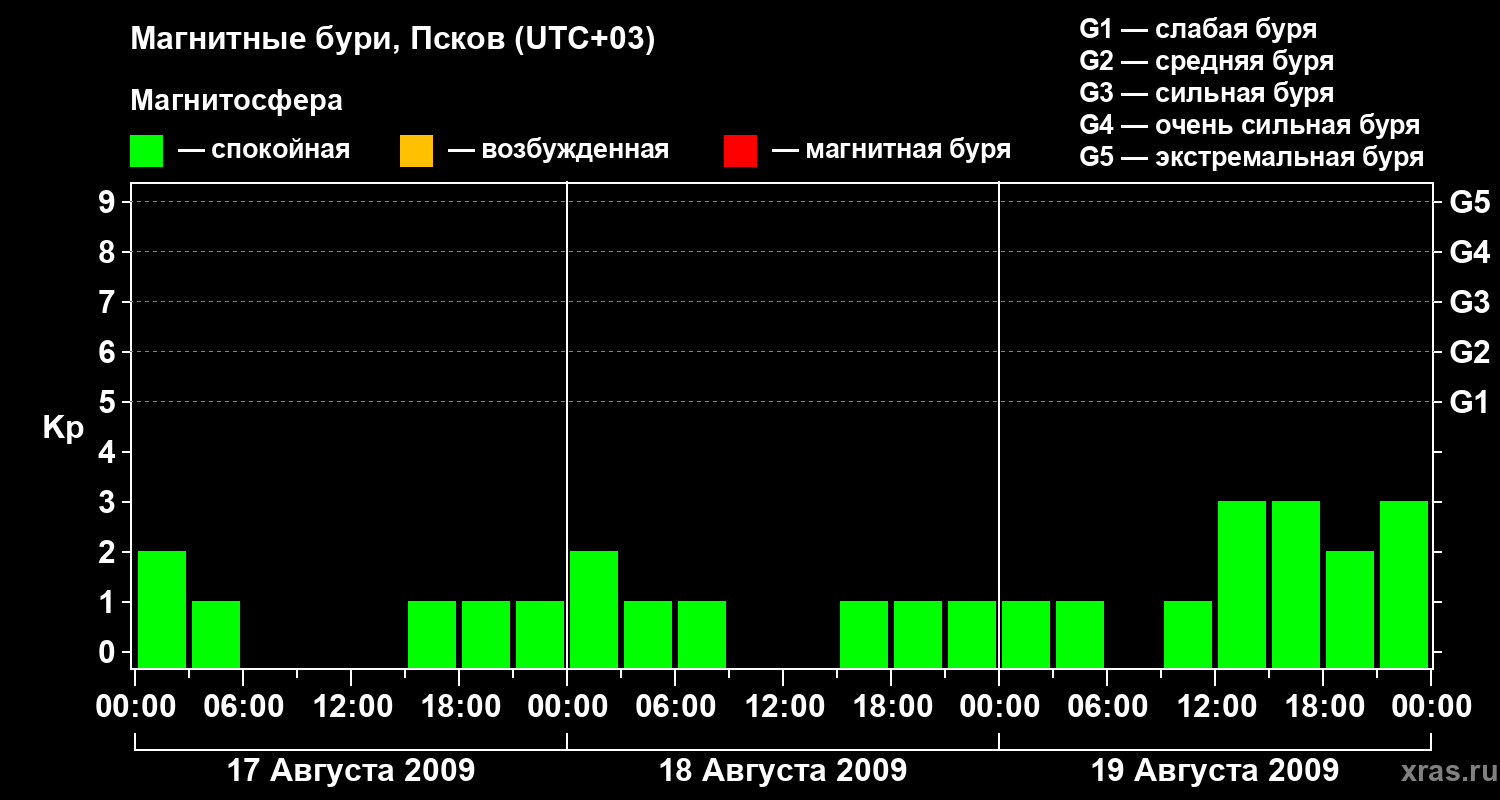1500x800 pixels.
Task: Click the Kp 2 bar starting 18 August
Action: pyautogui.click(x=594, y=609)
